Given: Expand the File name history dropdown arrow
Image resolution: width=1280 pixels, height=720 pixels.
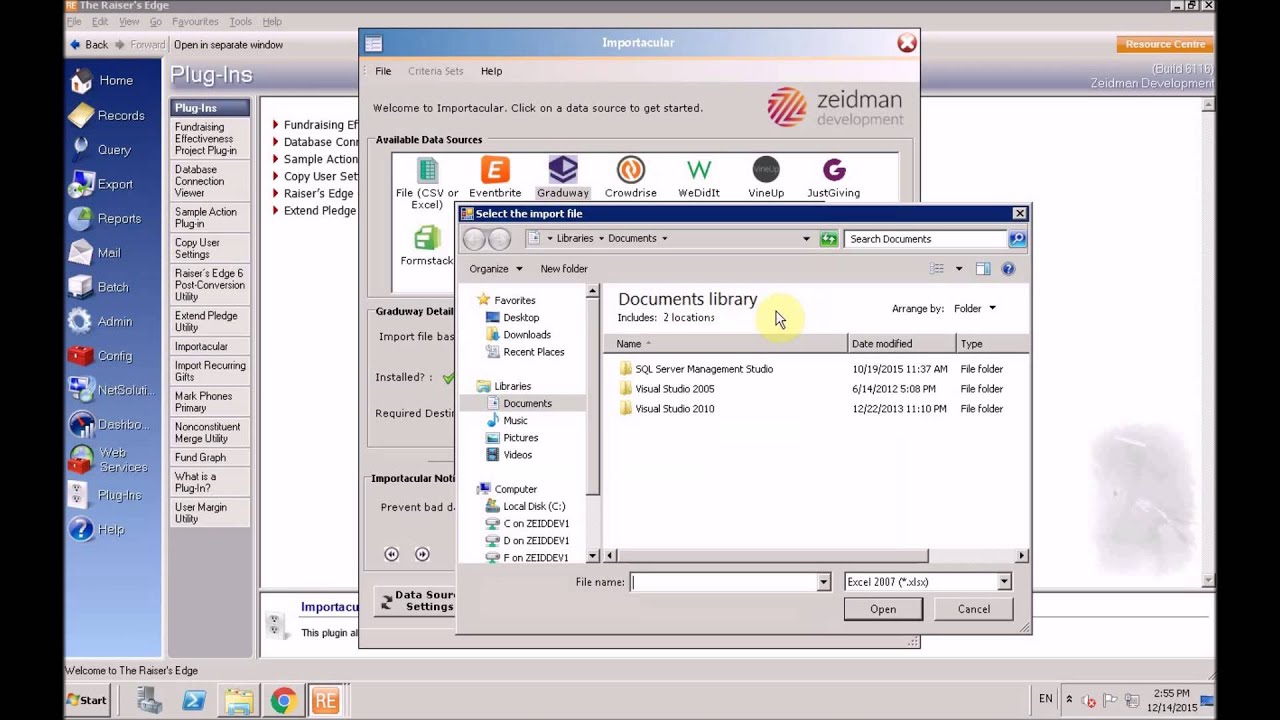Looking at the screenshot, I should pyautogui.click(x=823, y=582).
